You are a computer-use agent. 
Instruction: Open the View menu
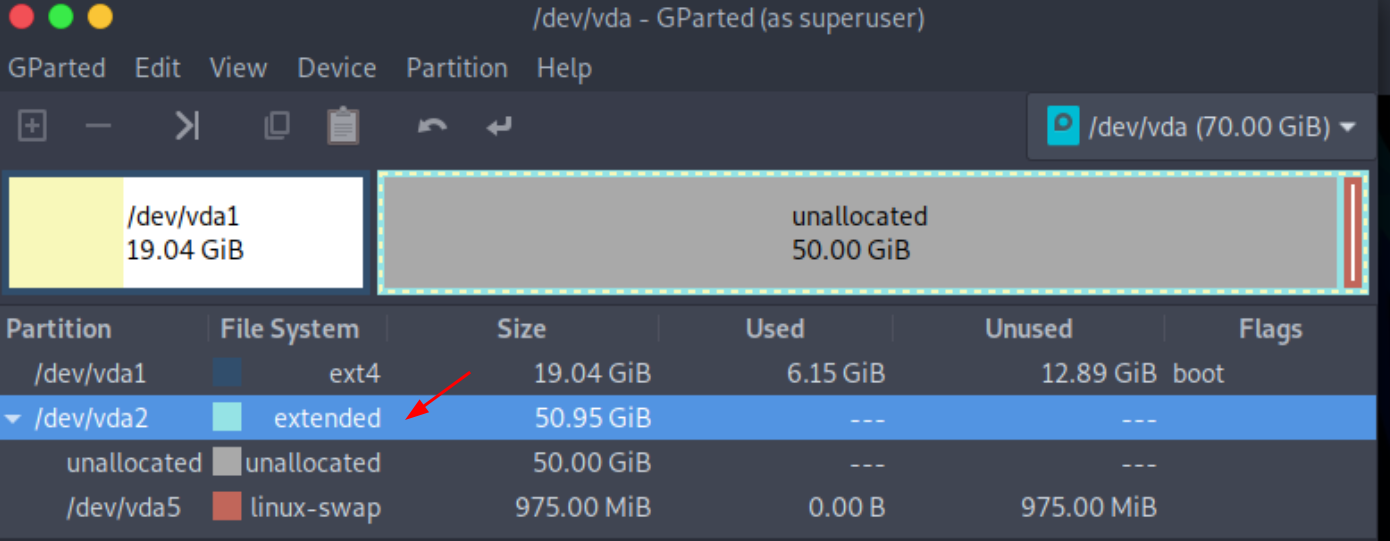coord(238,68)
